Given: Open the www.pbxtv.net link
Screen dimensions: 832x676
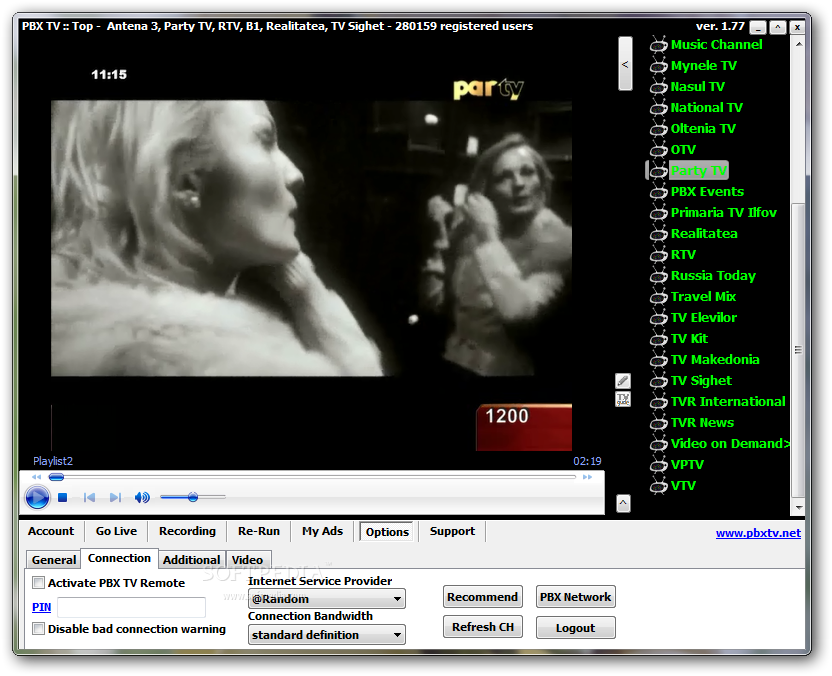Looking at the screenshot, I should [x=758, y=533].
